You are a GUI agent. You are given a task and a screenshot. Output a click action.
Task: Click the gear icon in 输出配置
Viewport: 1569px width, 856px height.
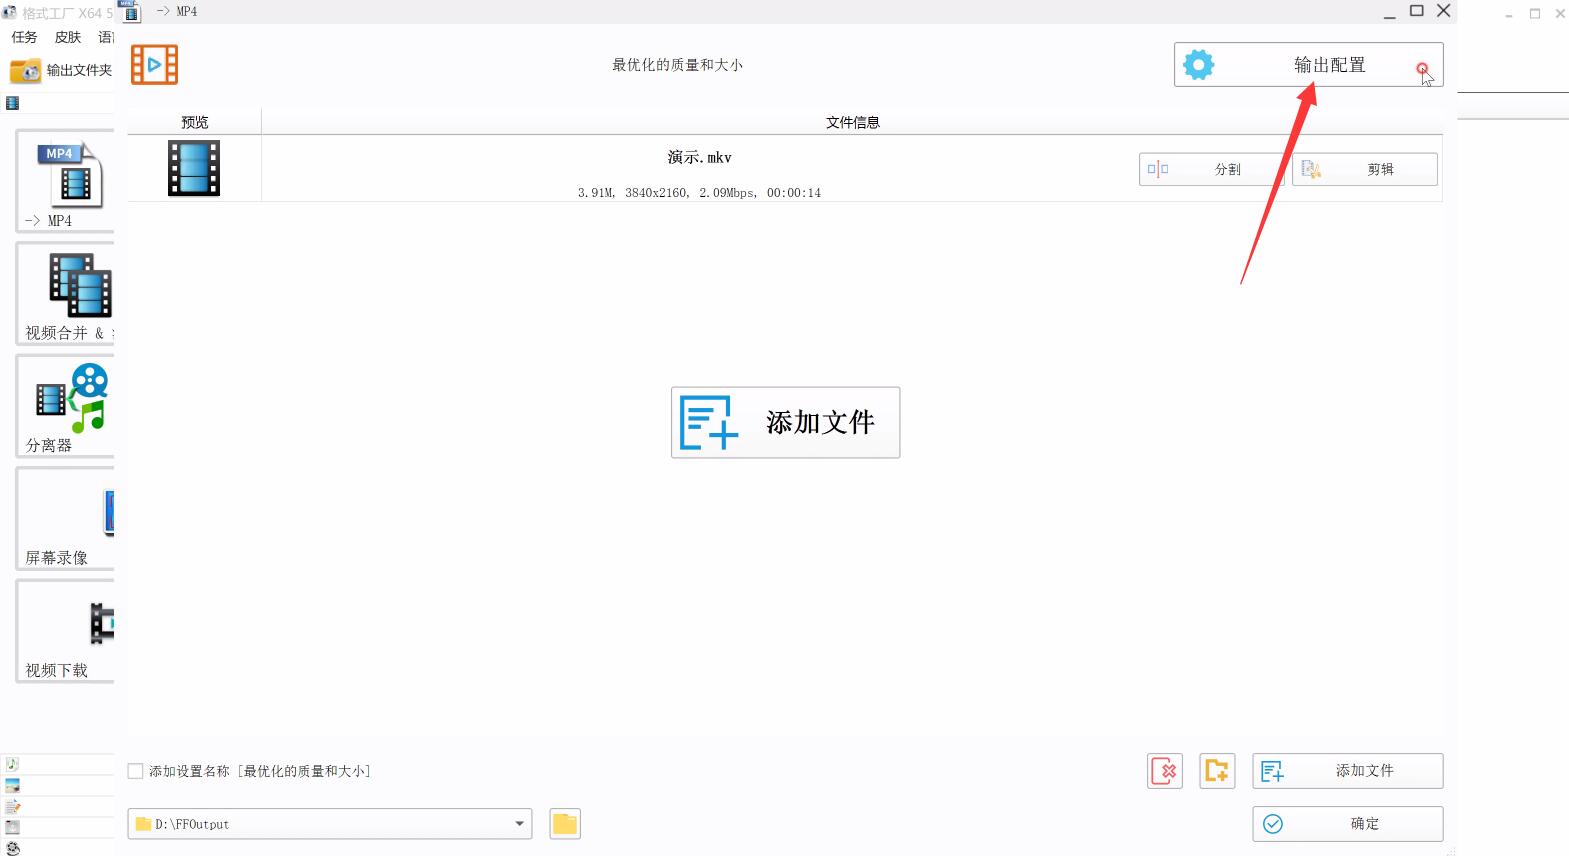coord(1198,65)
